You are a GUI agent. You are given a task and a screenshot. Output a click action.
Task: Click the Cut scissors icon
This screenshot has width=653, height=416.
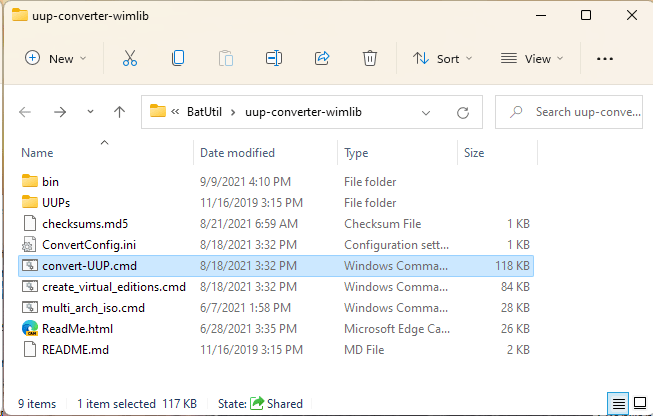129,58
